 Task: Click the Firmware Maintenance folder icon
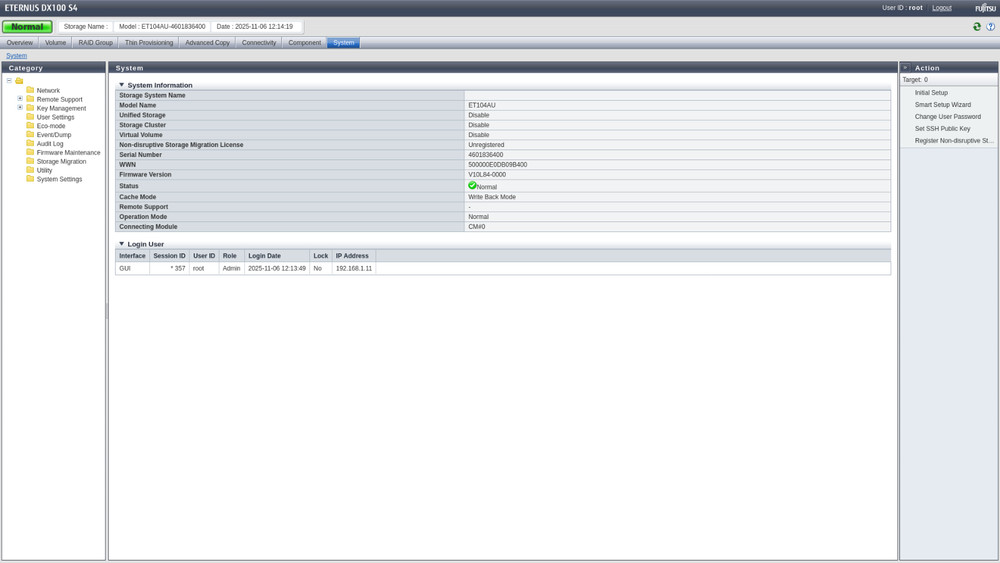pos(30,152)
